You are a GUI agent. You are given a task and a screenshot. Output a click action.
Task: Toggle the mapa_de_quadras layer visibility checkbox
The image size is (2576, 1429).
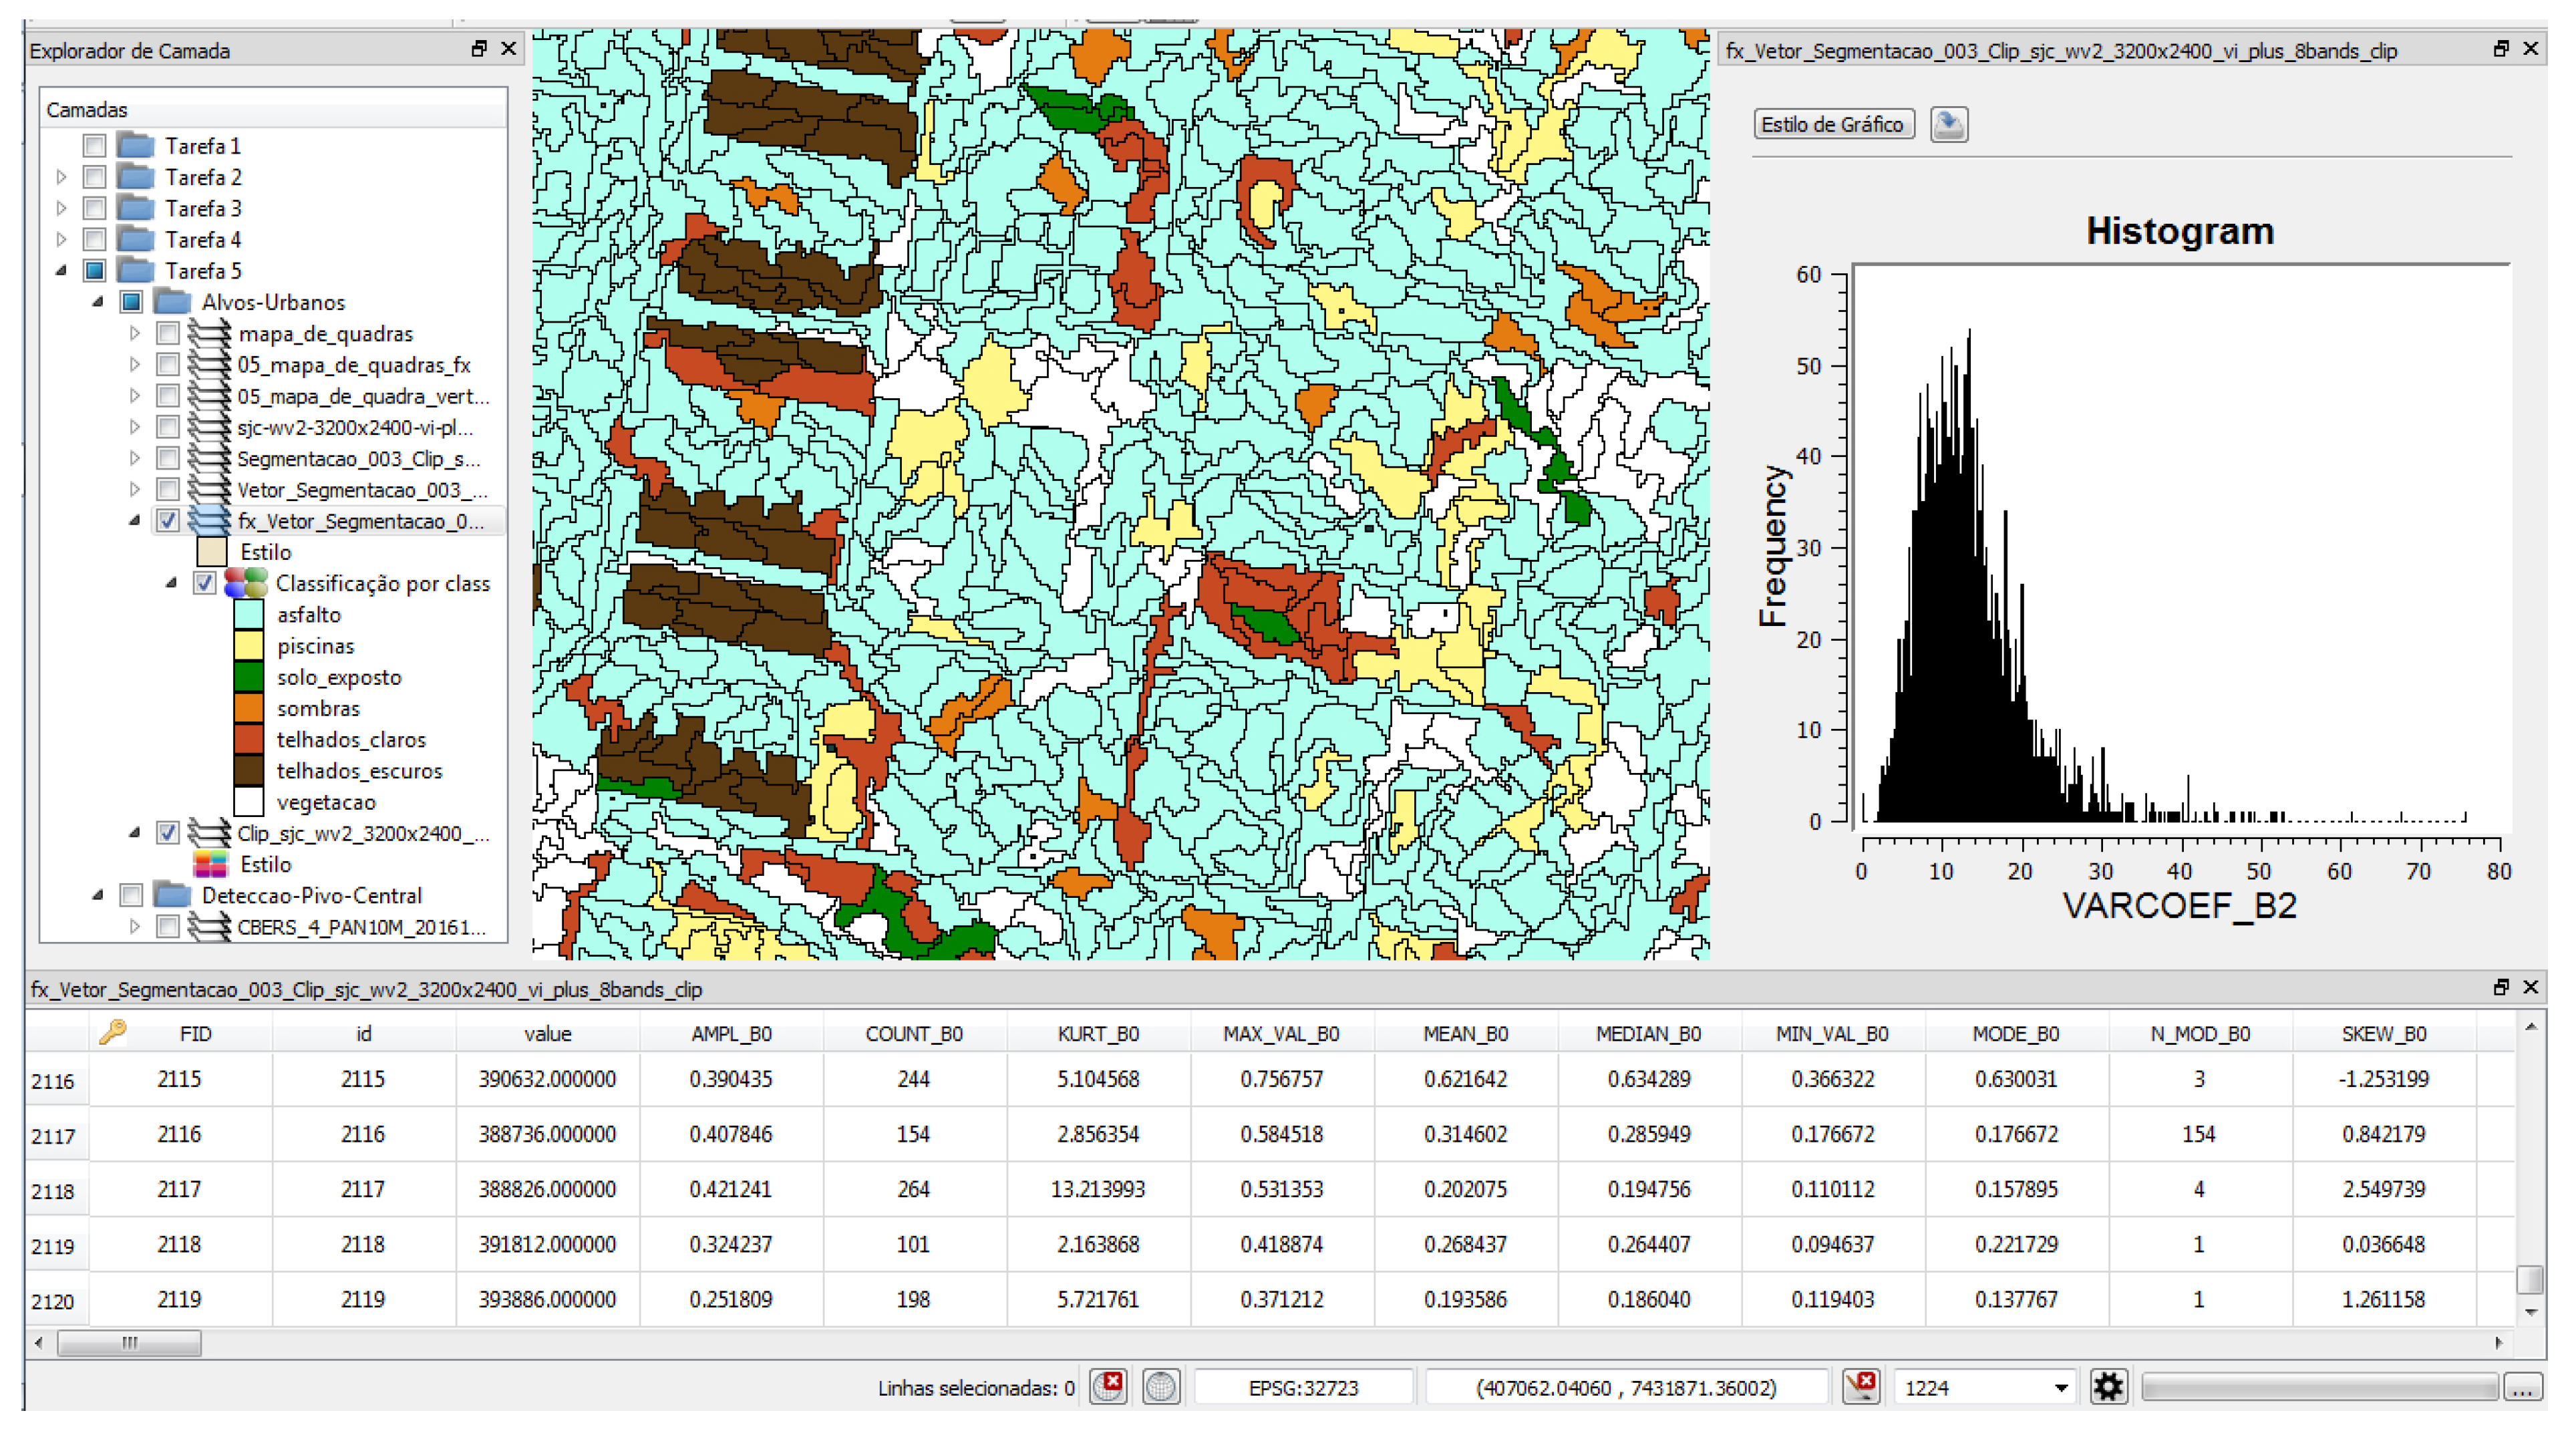168,333
